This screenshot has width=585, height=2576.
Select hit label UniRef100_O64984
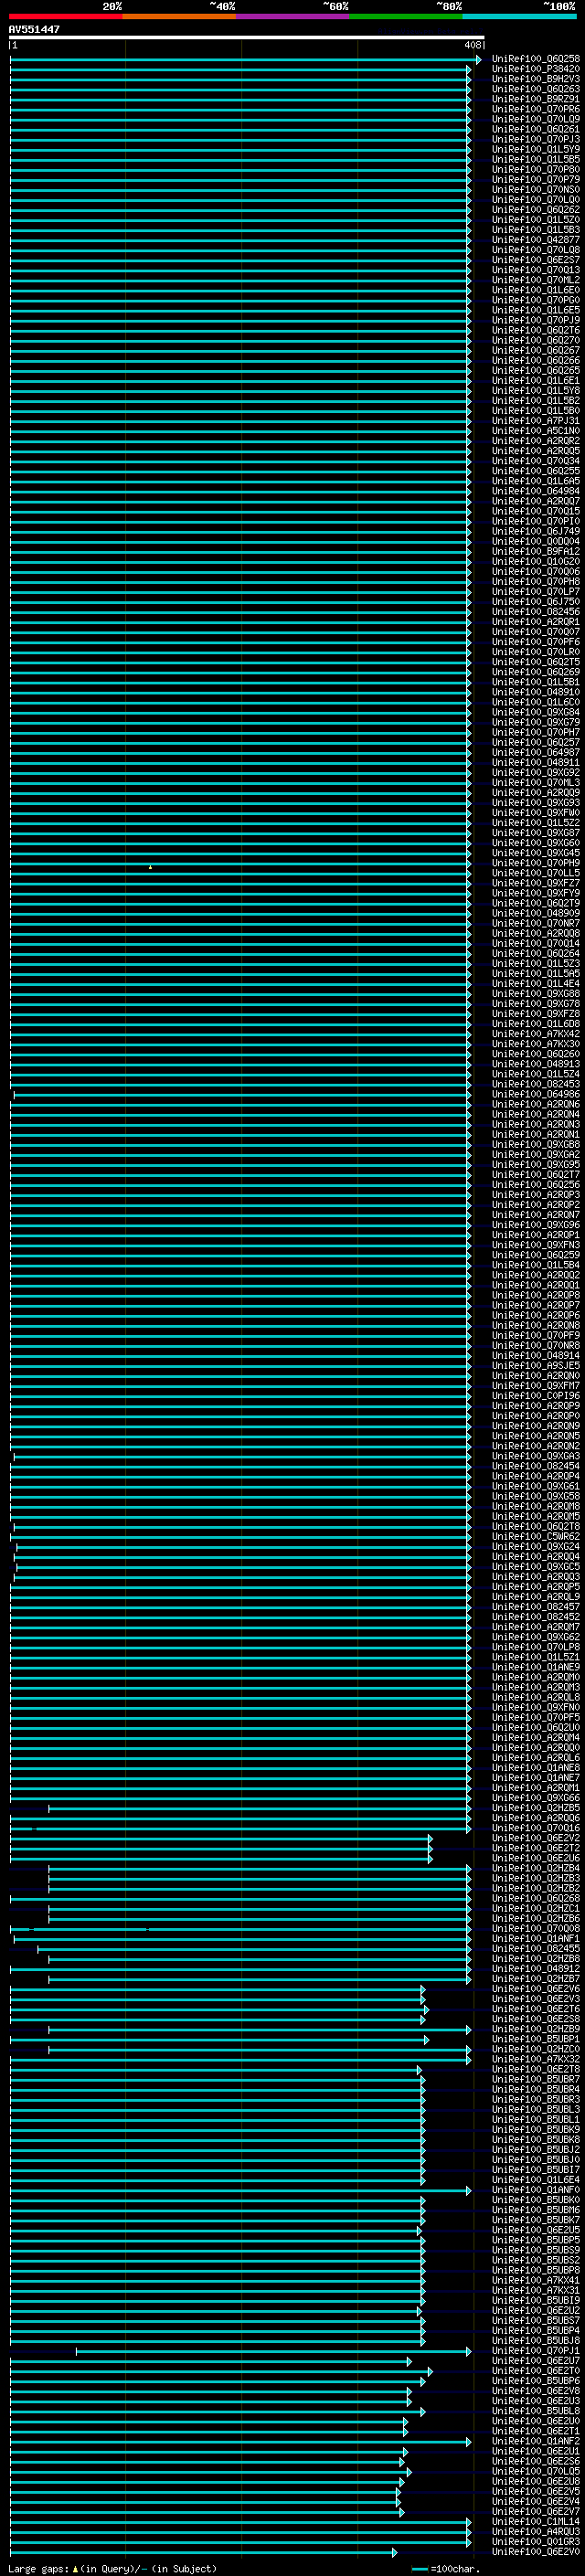pos(536,491)
